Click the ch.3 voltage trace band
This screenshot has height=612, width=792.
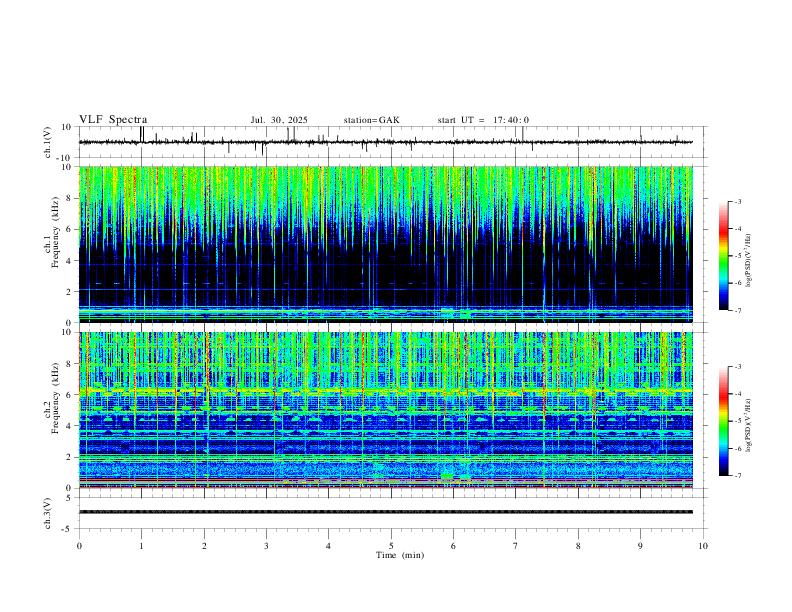386,512
